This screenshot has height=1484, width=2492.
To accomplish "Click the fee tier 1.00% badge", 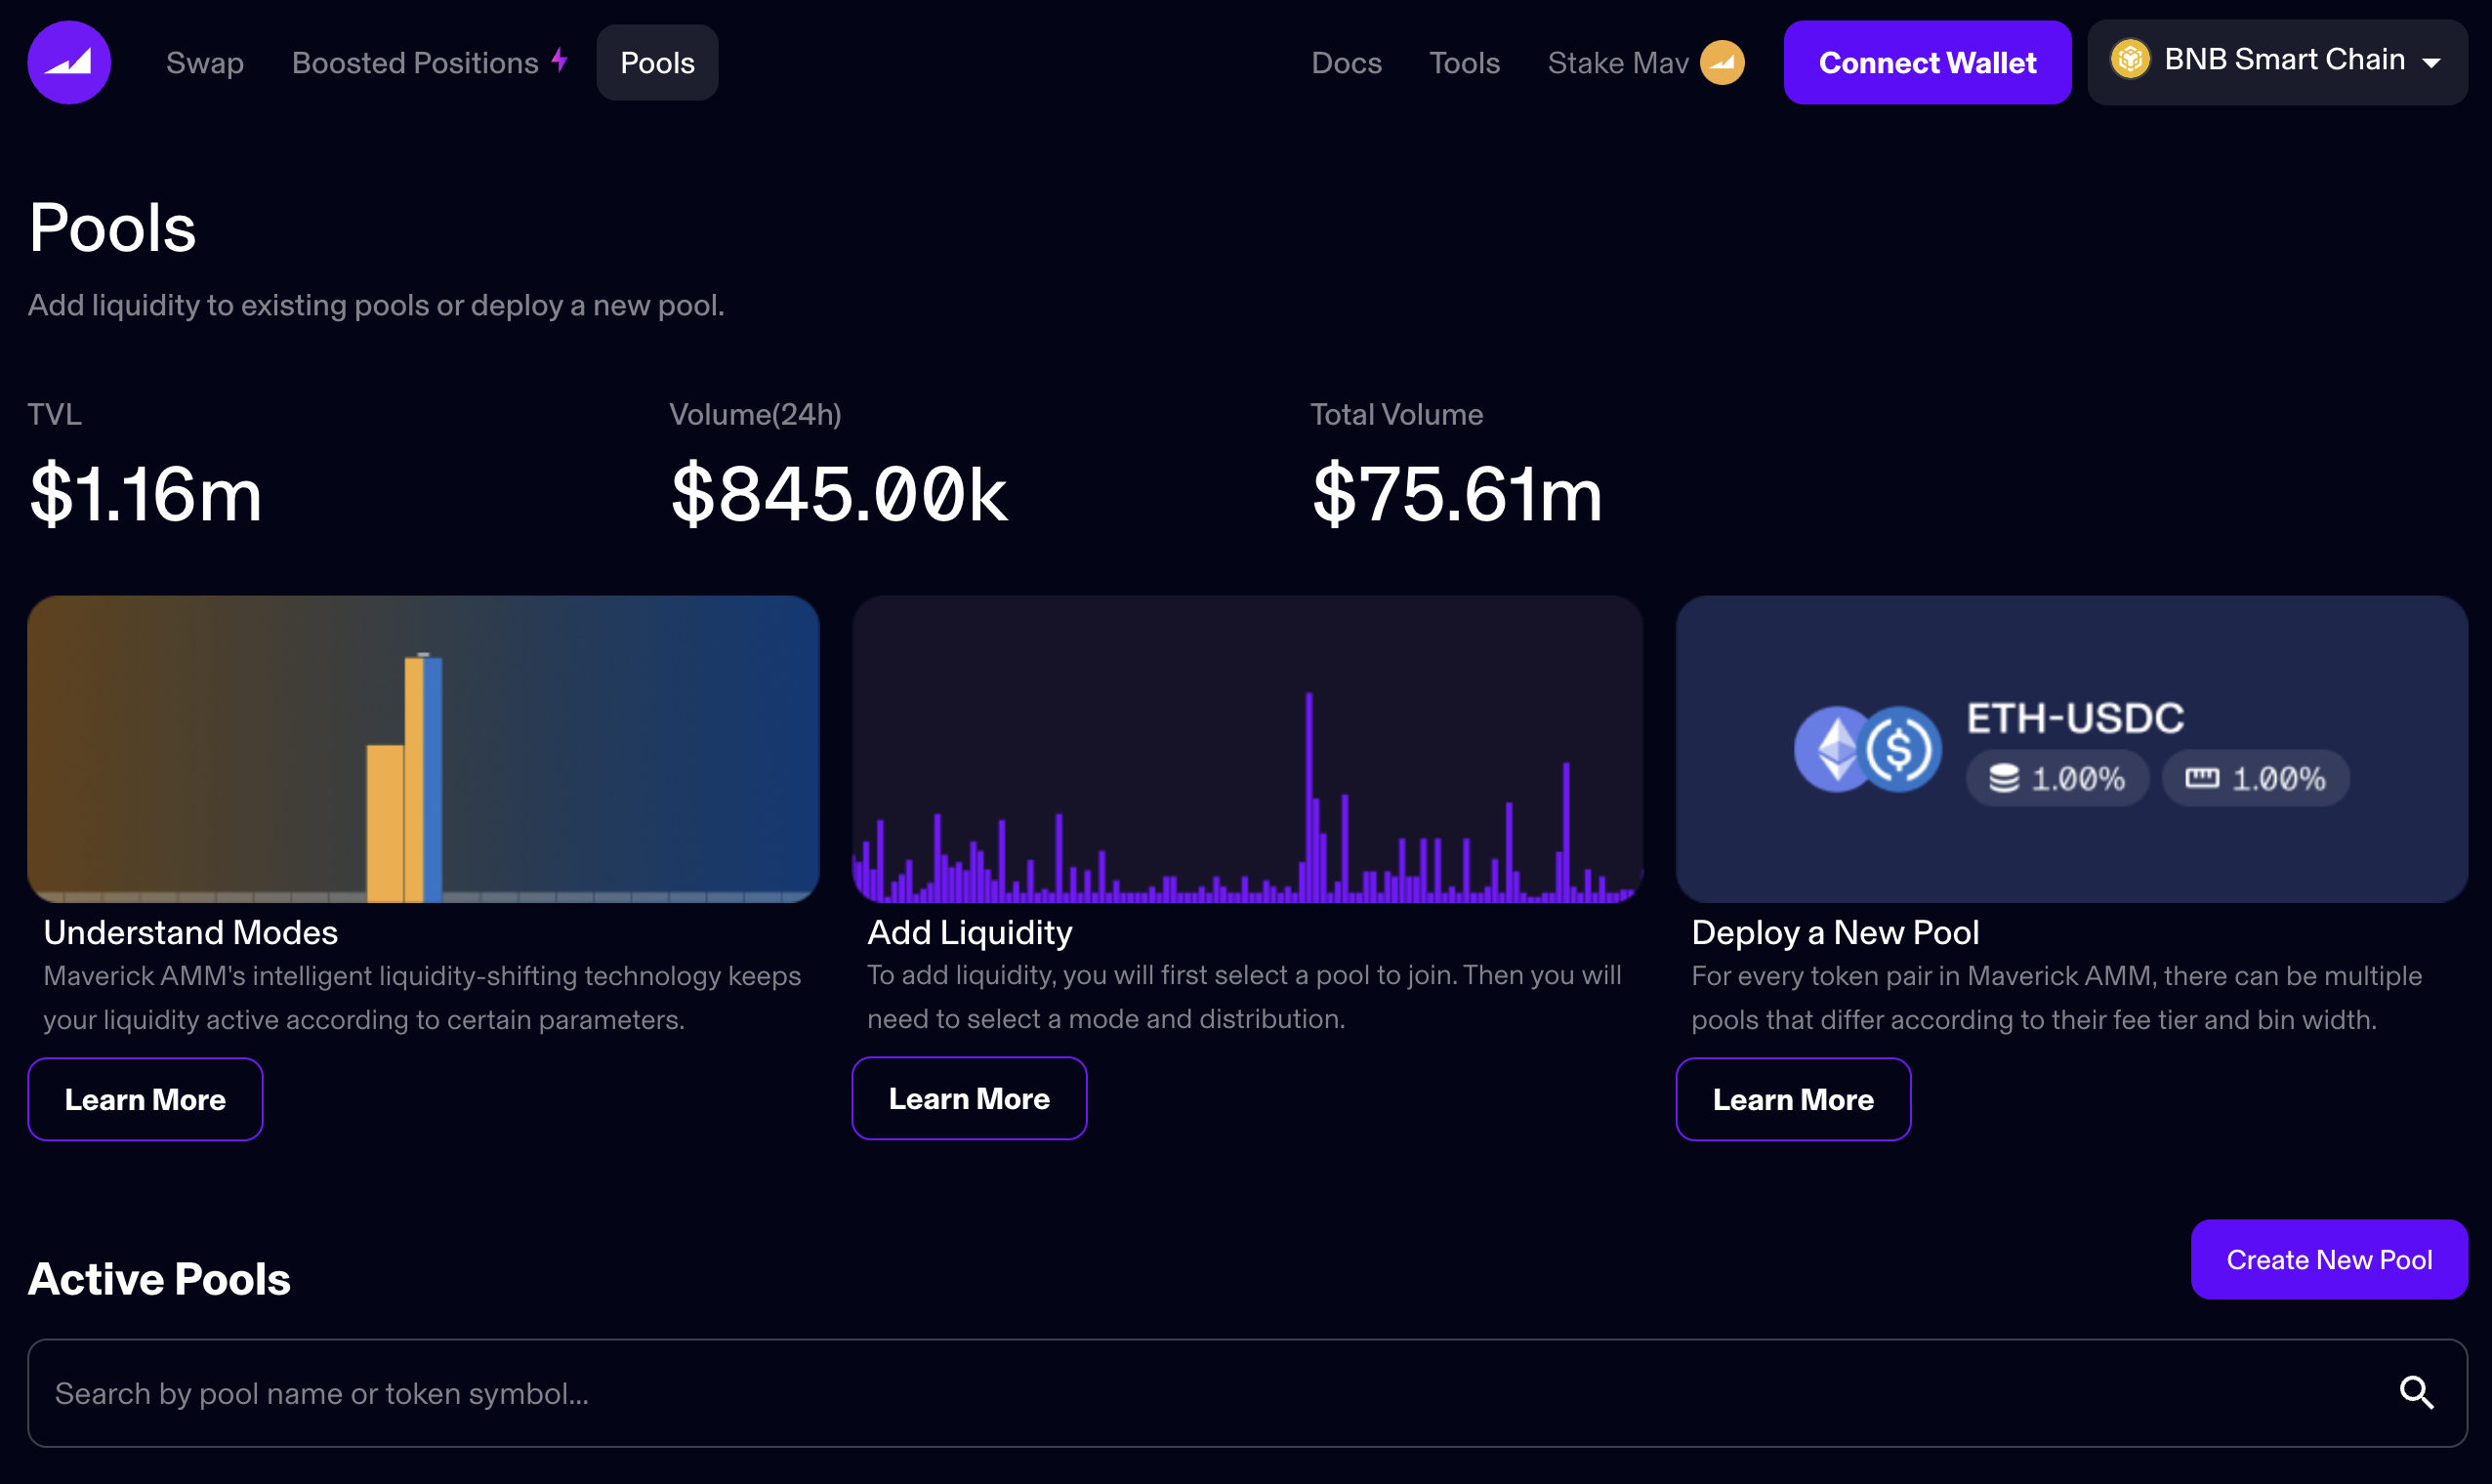I will pyautogui.click(x=2057, y=778).
